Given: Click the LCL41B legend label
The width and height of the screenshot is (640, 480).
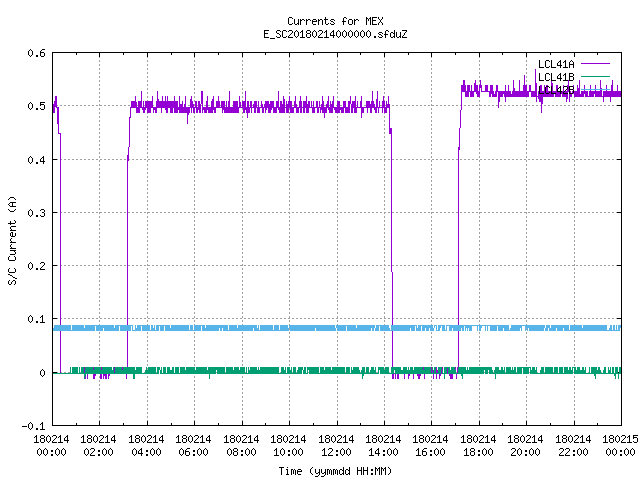Looking at the screenshot, I should 556,77.
